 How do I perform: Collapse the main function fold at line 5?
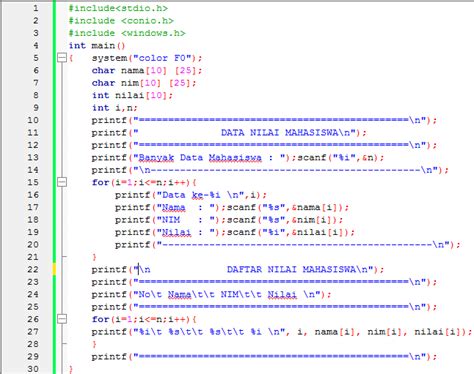click(x=62, y=58)
